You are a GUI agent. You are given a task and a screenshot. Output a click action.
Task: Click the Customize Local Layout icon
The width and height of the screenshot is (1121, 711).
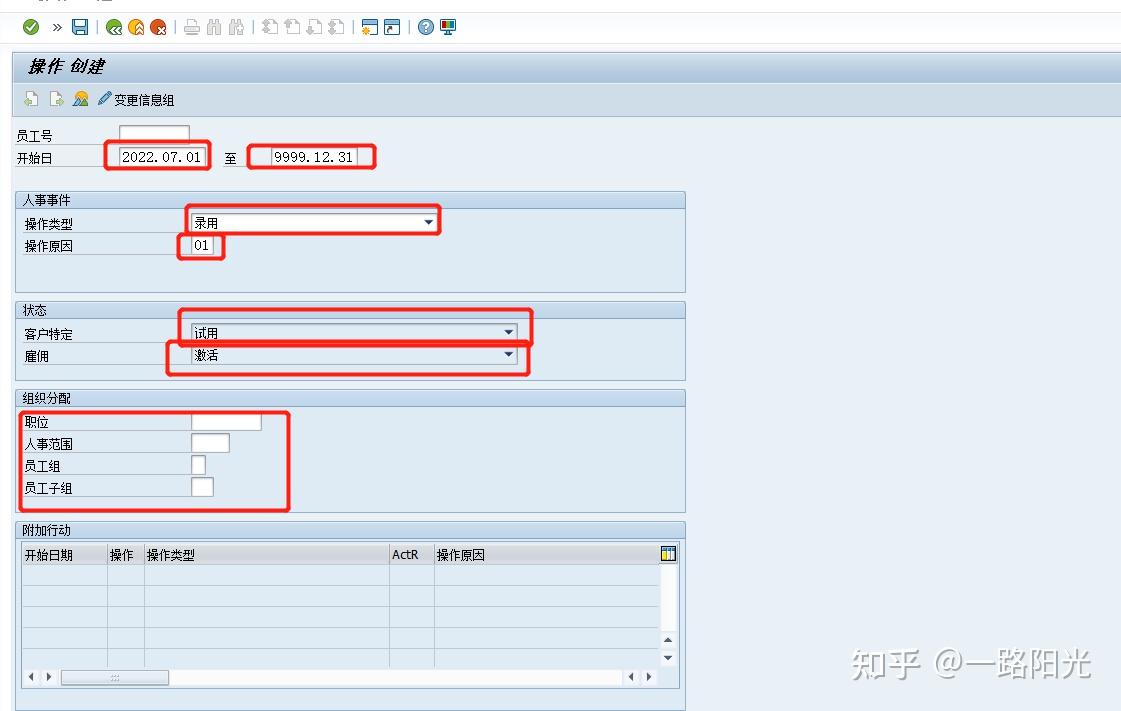coord(447,27)
